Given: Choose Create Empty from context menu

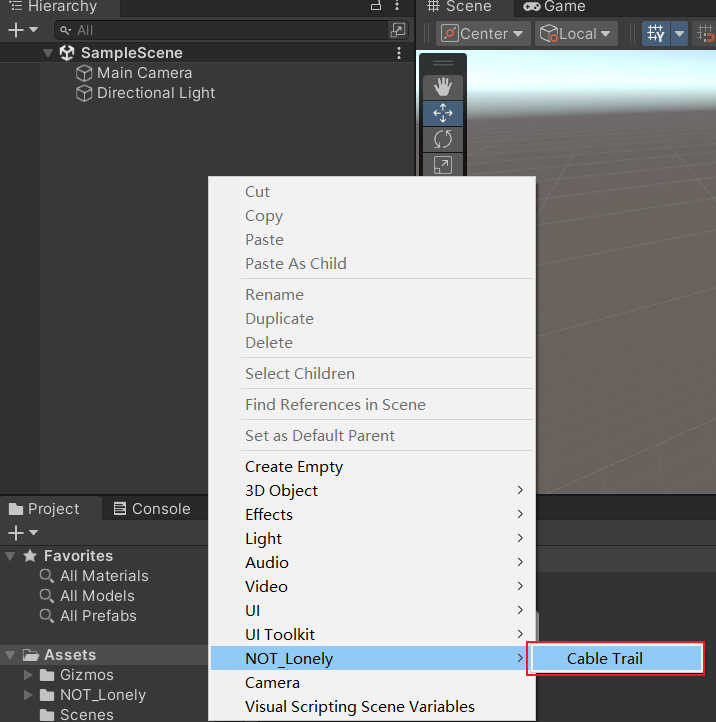Looking at the screenshot, I should tap(372, 466).
